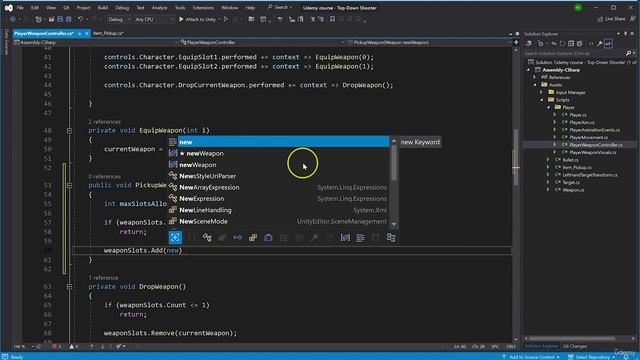Image resolution: width=640 pixels, height=360 pixels.
Task: Collapse the EquipWeapon method outlining box
Action: (69, 131)
